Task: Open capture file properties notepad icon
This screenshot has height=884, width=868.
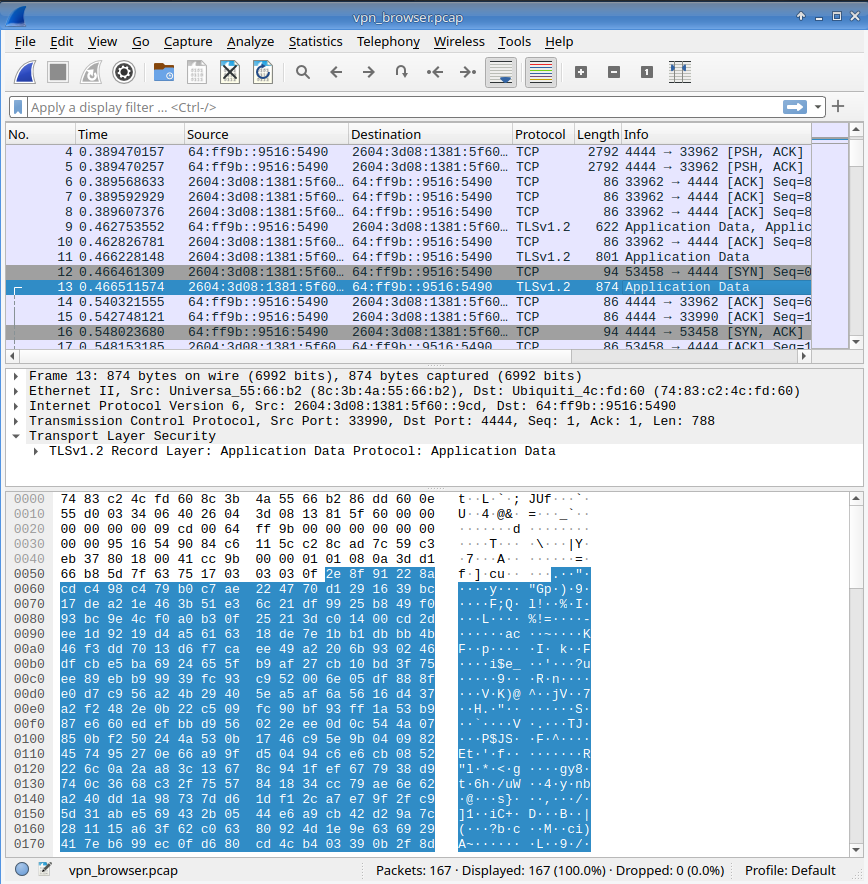Action: pyautogui.click(x=45, y=869)
